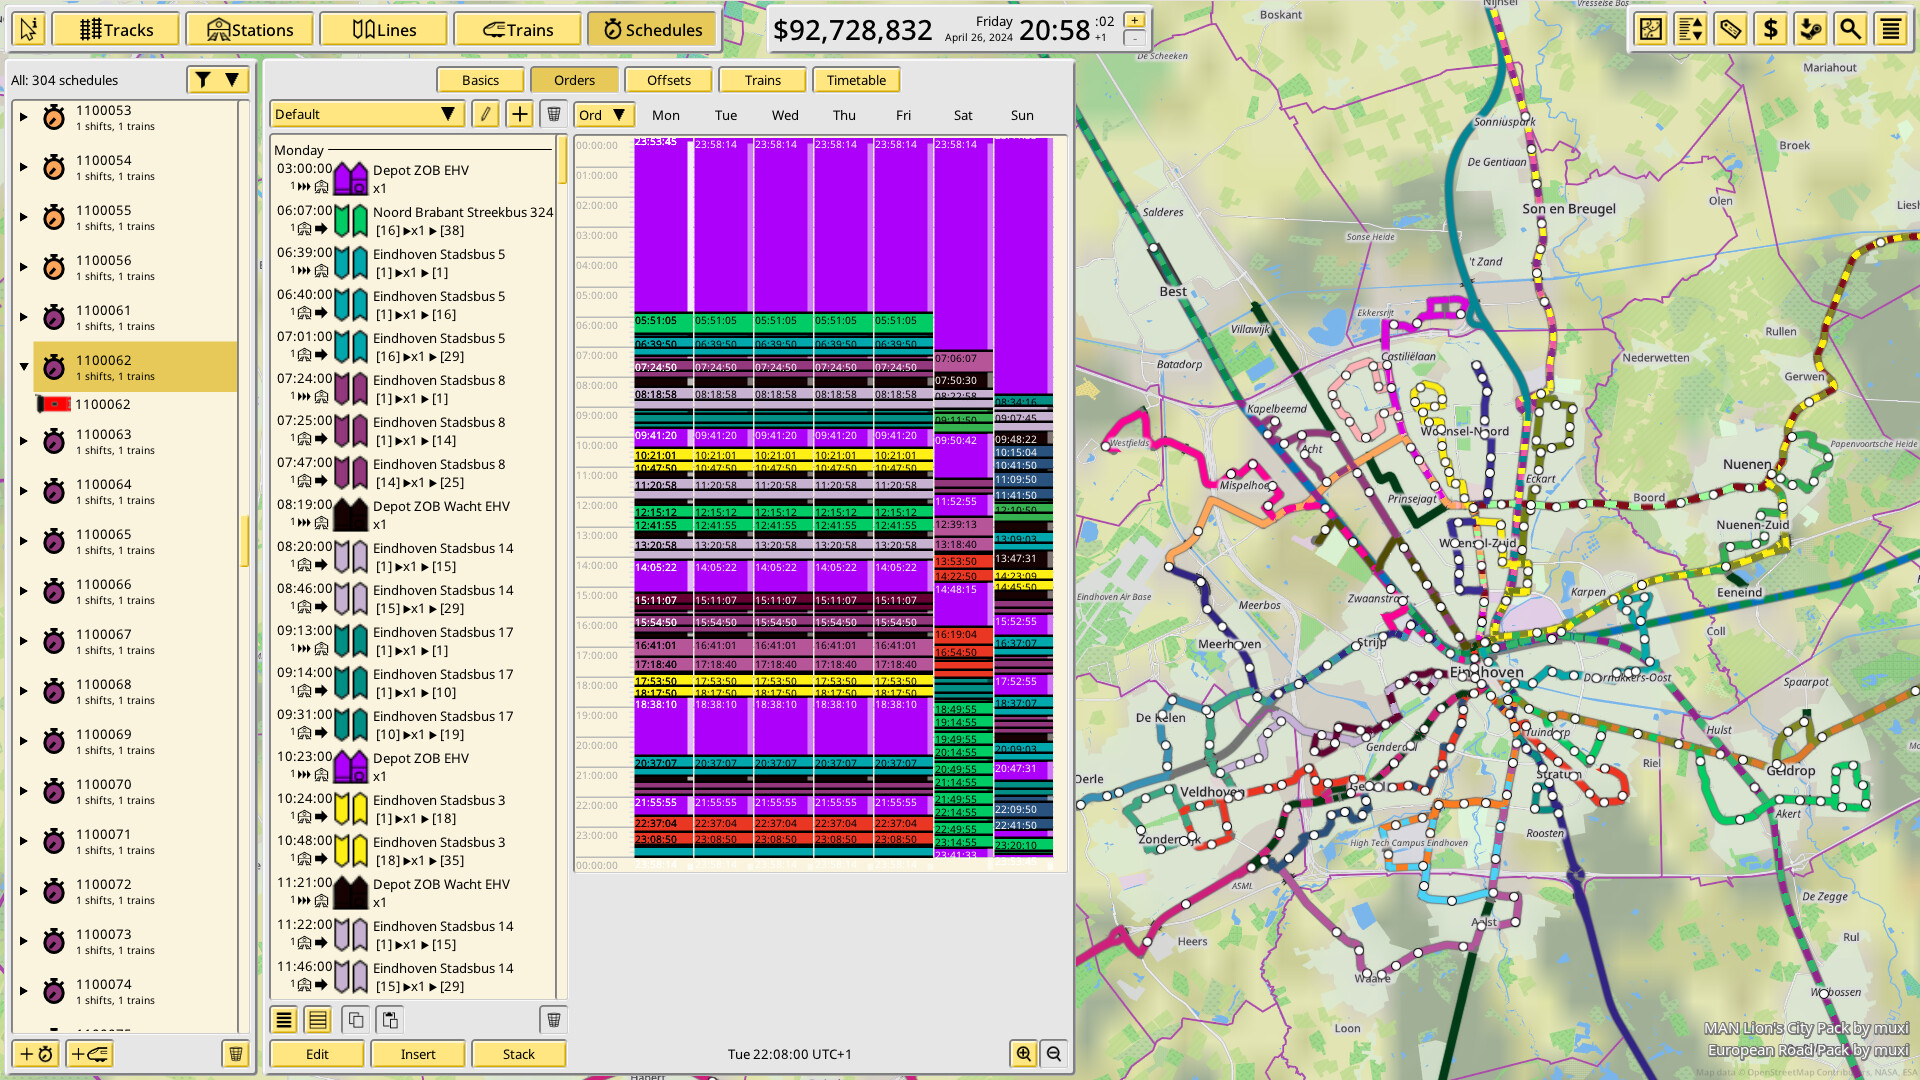Switch to the Timetable tab
Viewport: 1920px width, 1080px height.
856,79
